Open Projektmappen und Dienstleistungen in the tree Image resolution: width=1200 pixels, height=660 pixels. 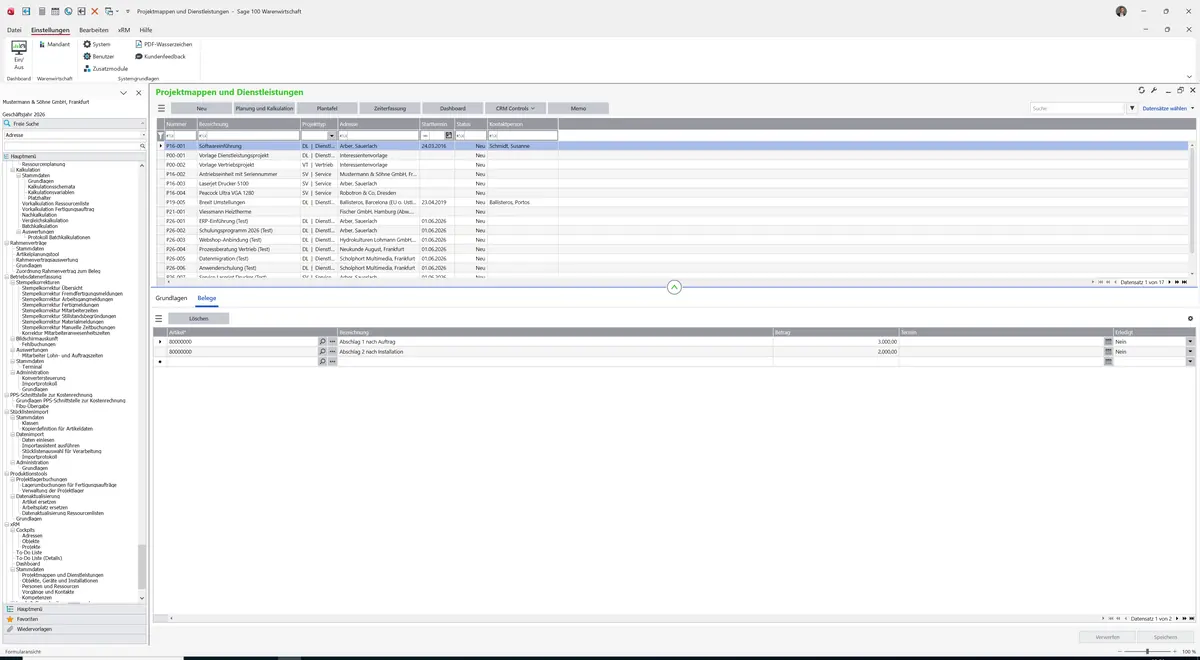[62, 575]
